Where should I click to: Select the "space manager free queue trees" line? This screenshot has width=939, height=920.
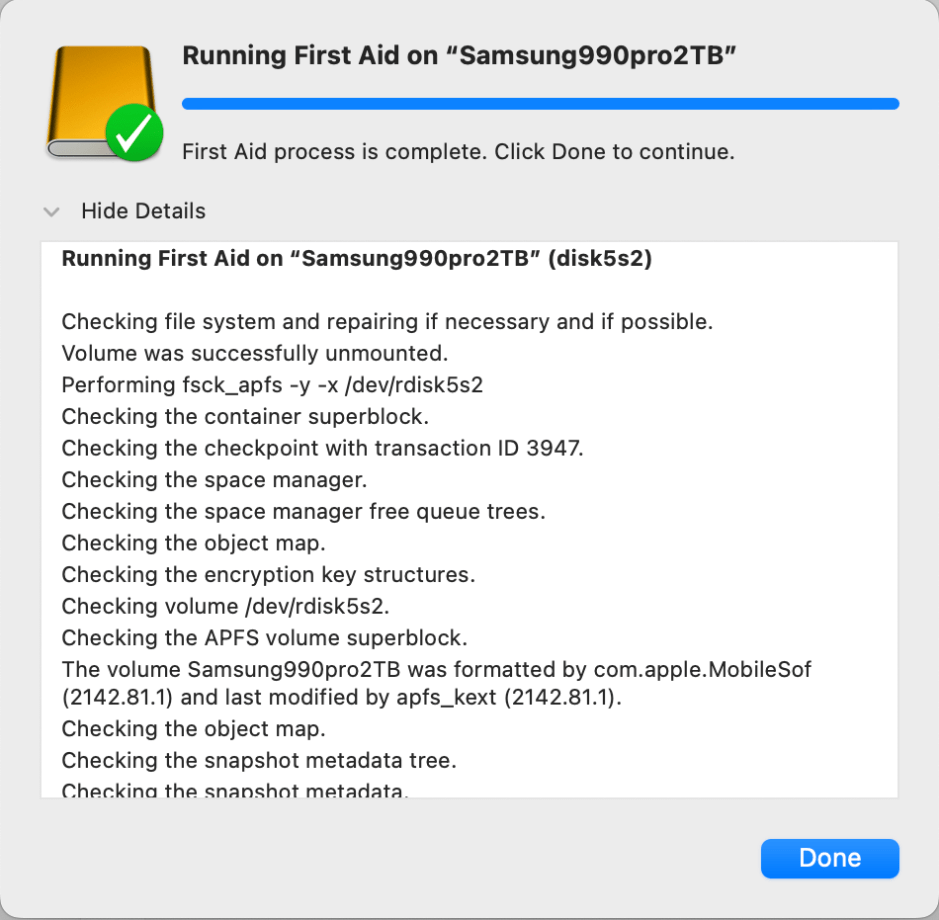(303, 512)
